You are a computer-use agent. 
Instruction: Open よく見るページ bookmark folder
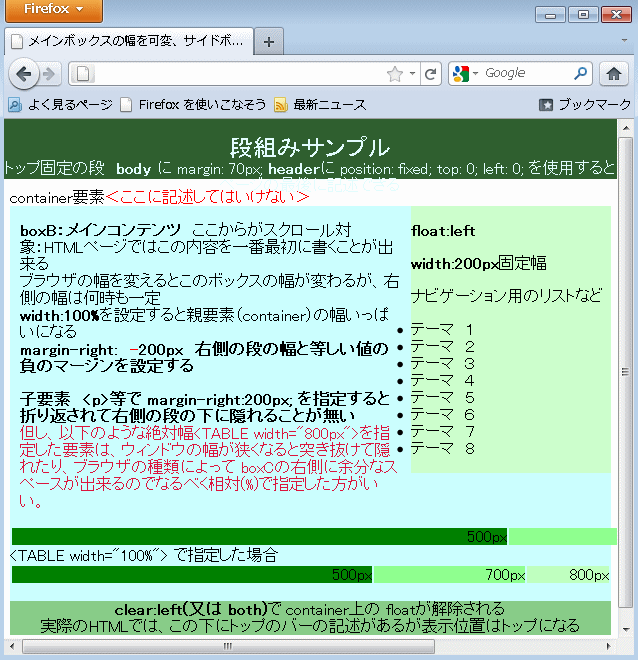(60, 104)
